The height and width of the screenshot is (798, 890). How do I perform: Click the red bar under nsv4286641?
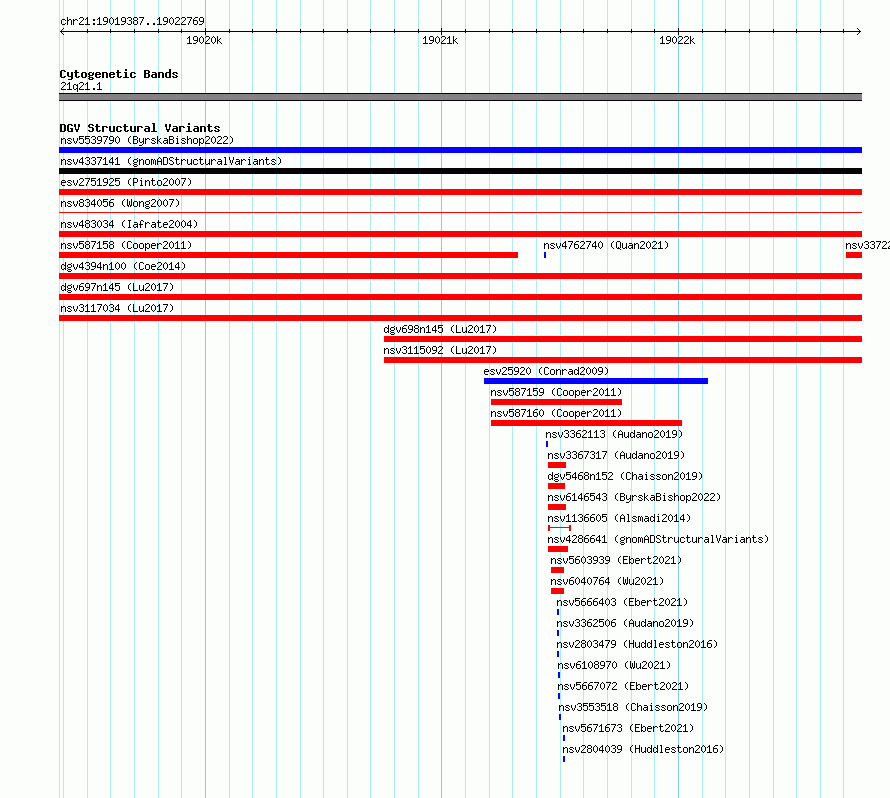coord(558,549)
